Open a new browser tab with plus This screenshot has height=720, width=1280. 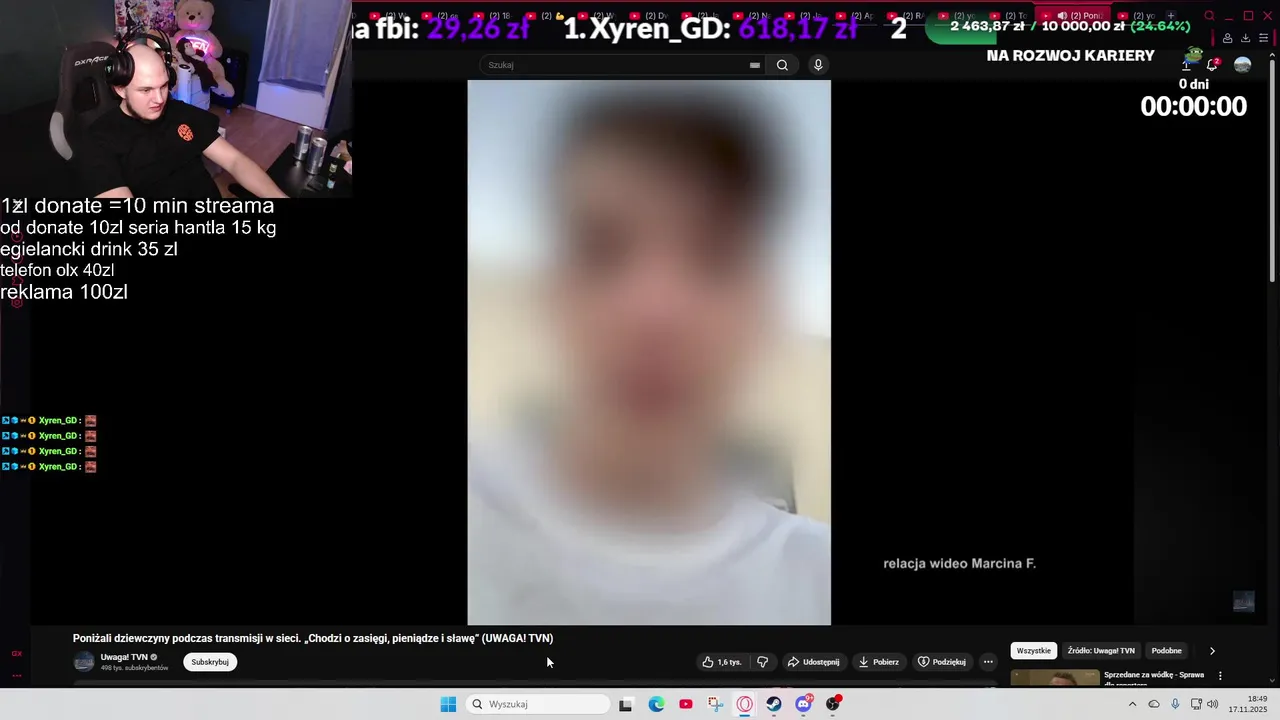pos(1171,16)
